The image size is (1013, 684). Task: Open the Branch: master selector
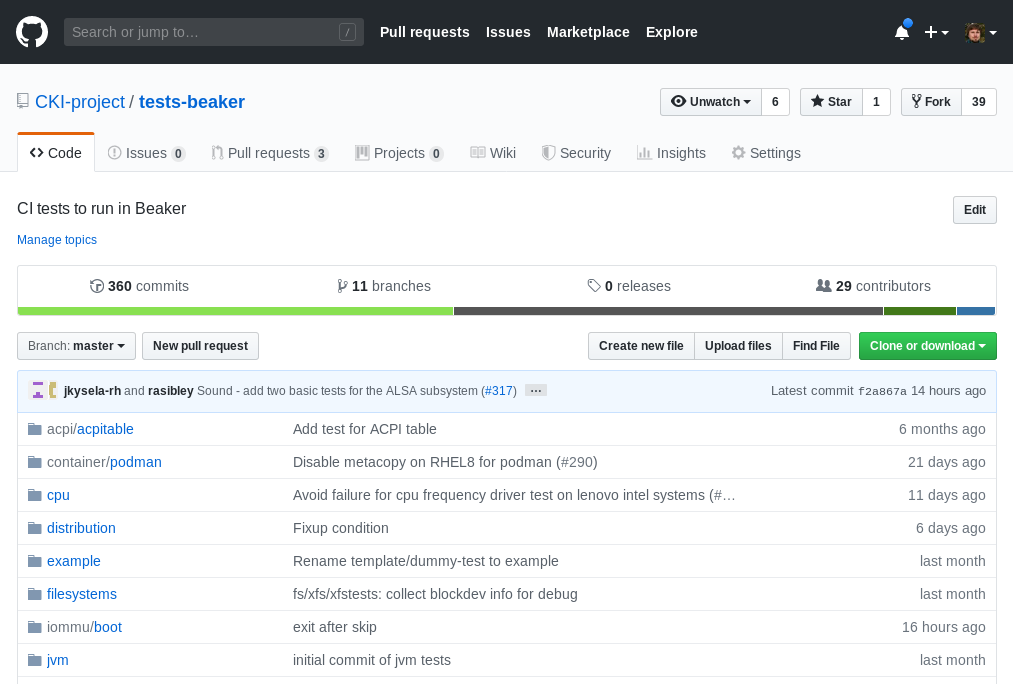coord(76,346)
